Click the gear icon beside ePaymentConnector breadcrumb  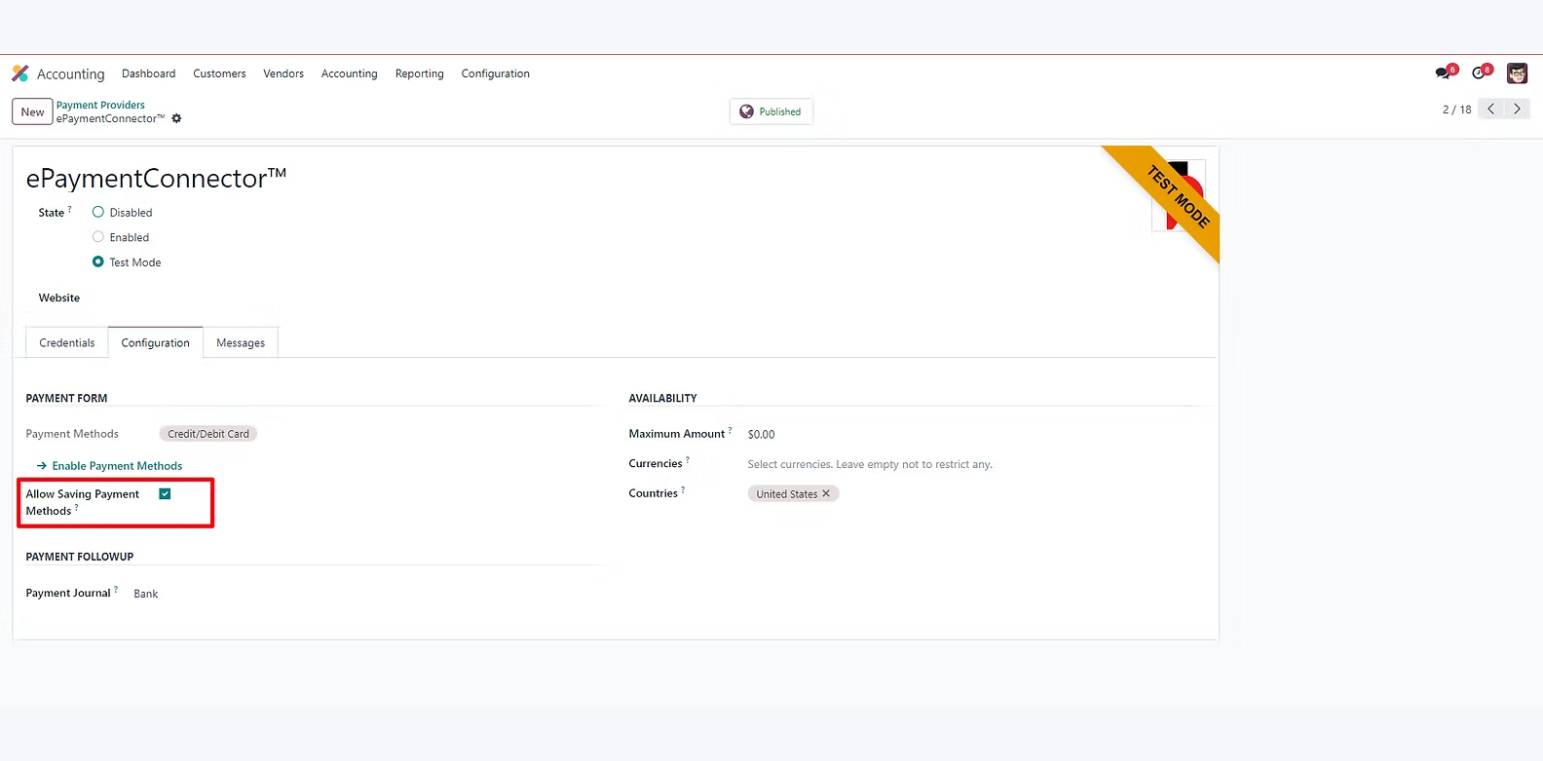click(177, 118)
